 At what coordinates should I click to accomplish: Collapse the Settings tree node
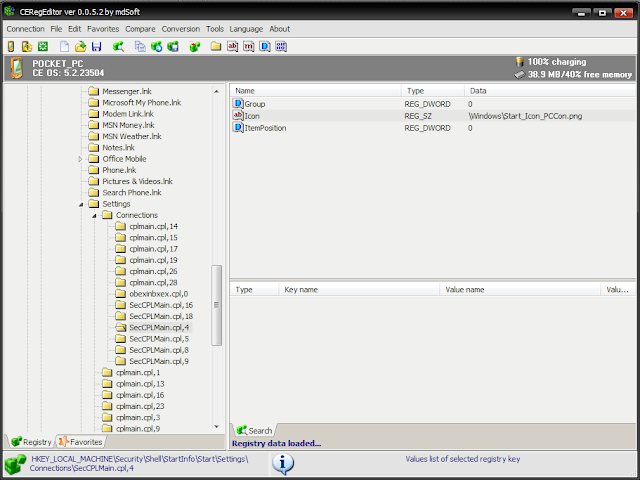coord(81,204)
